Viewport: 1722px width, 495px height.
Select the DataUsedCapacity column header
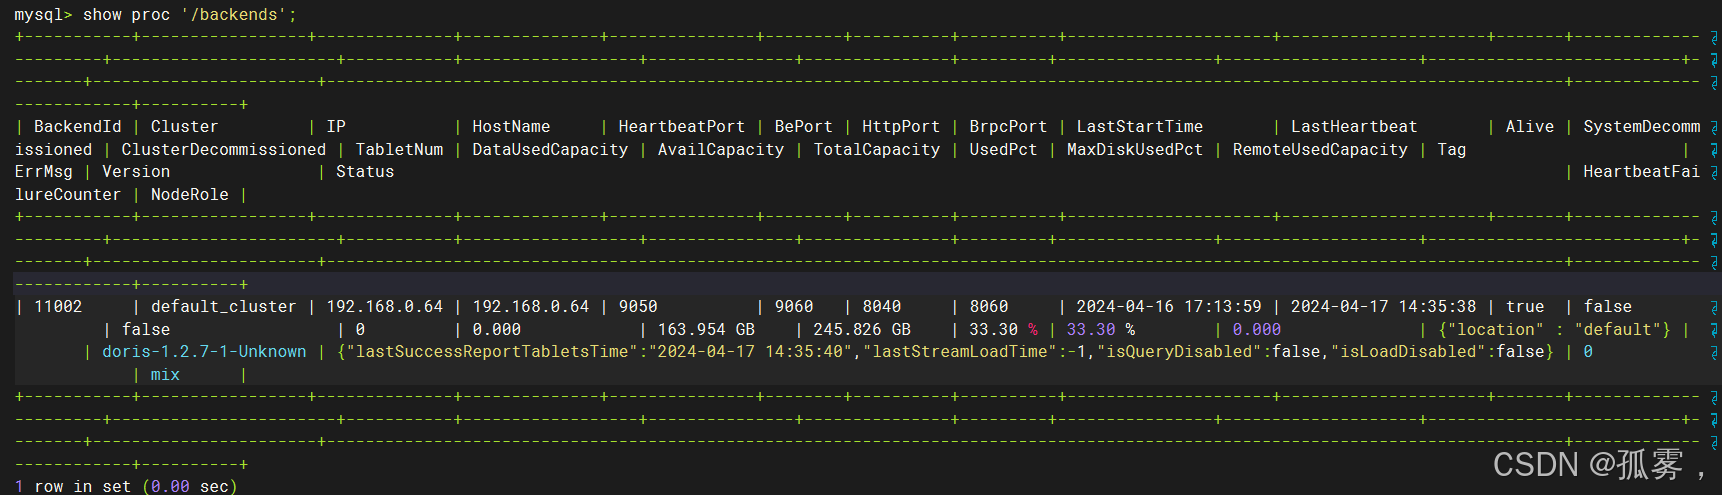click(x=550, y=150)
